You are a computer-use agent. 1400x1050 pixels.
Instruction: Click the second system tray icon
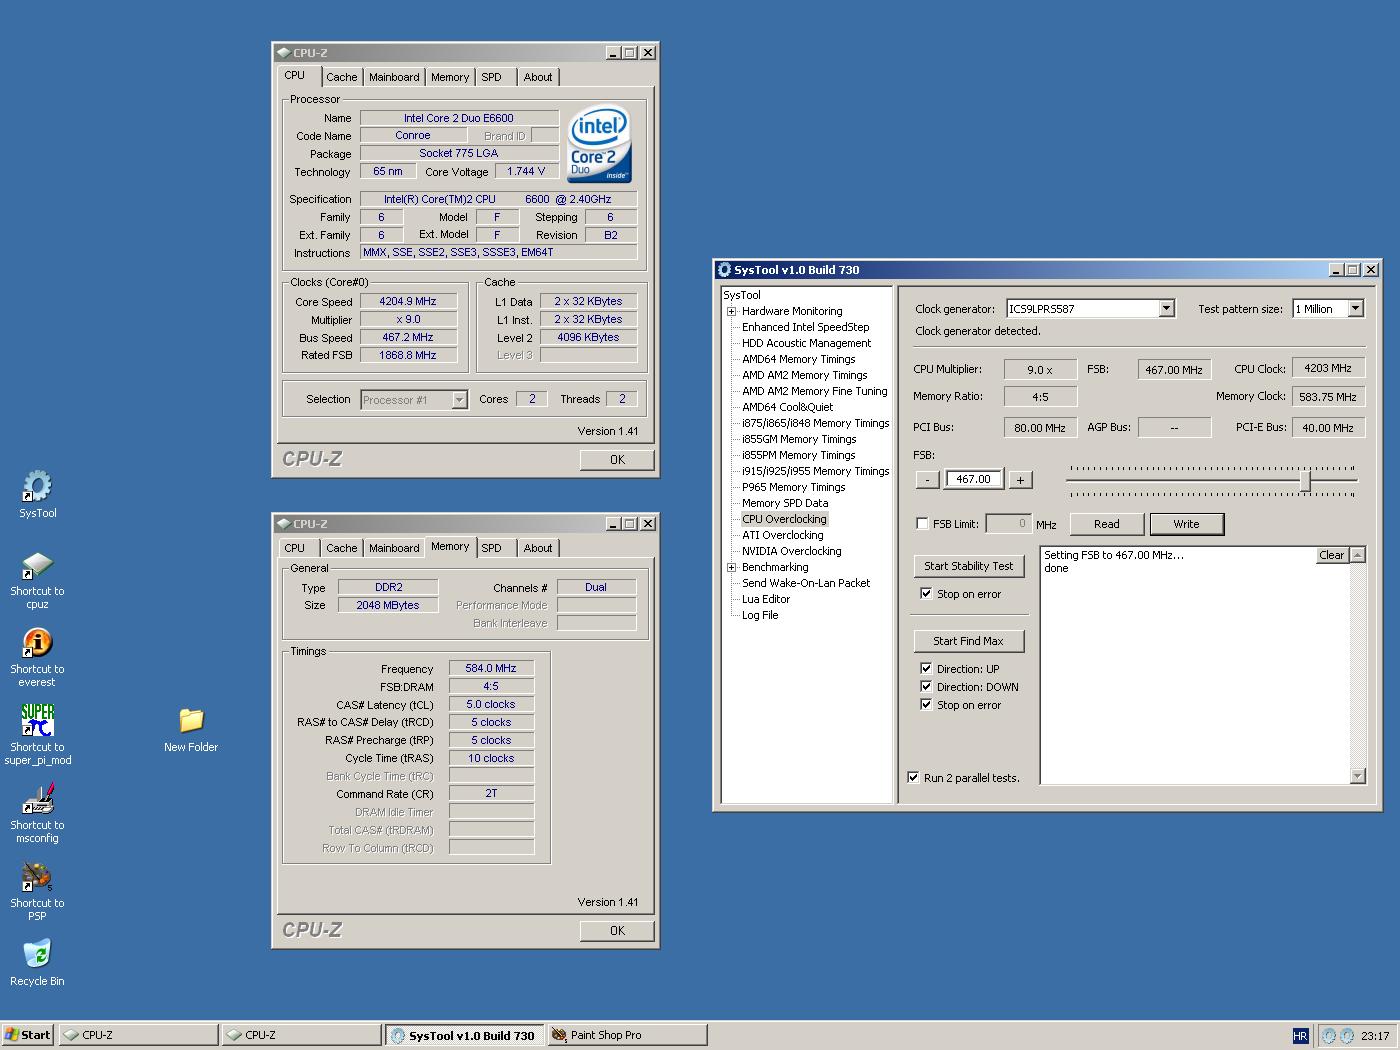[x=1347, y=1036]
